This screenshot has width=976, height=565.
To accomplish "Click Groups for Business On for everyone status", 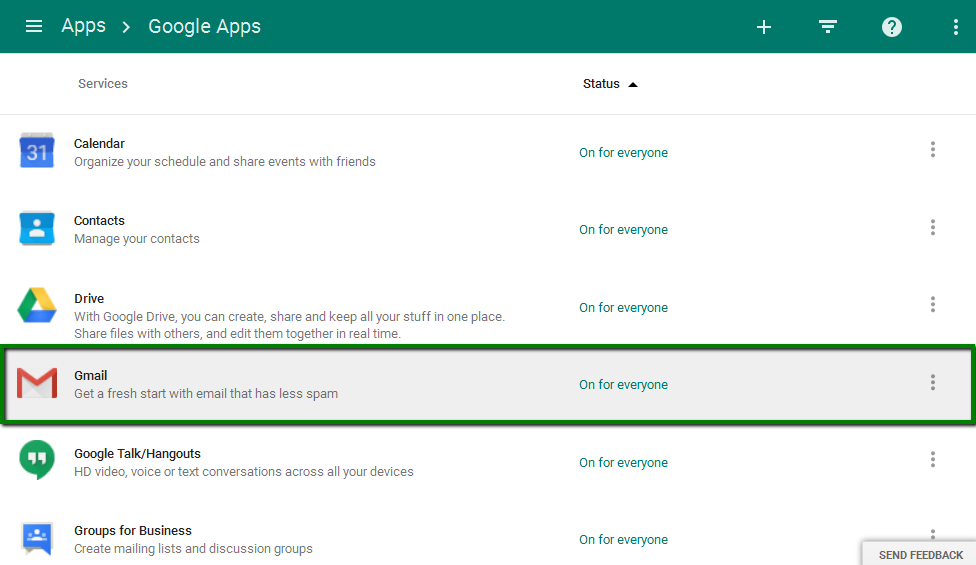I will click(623, 539).
